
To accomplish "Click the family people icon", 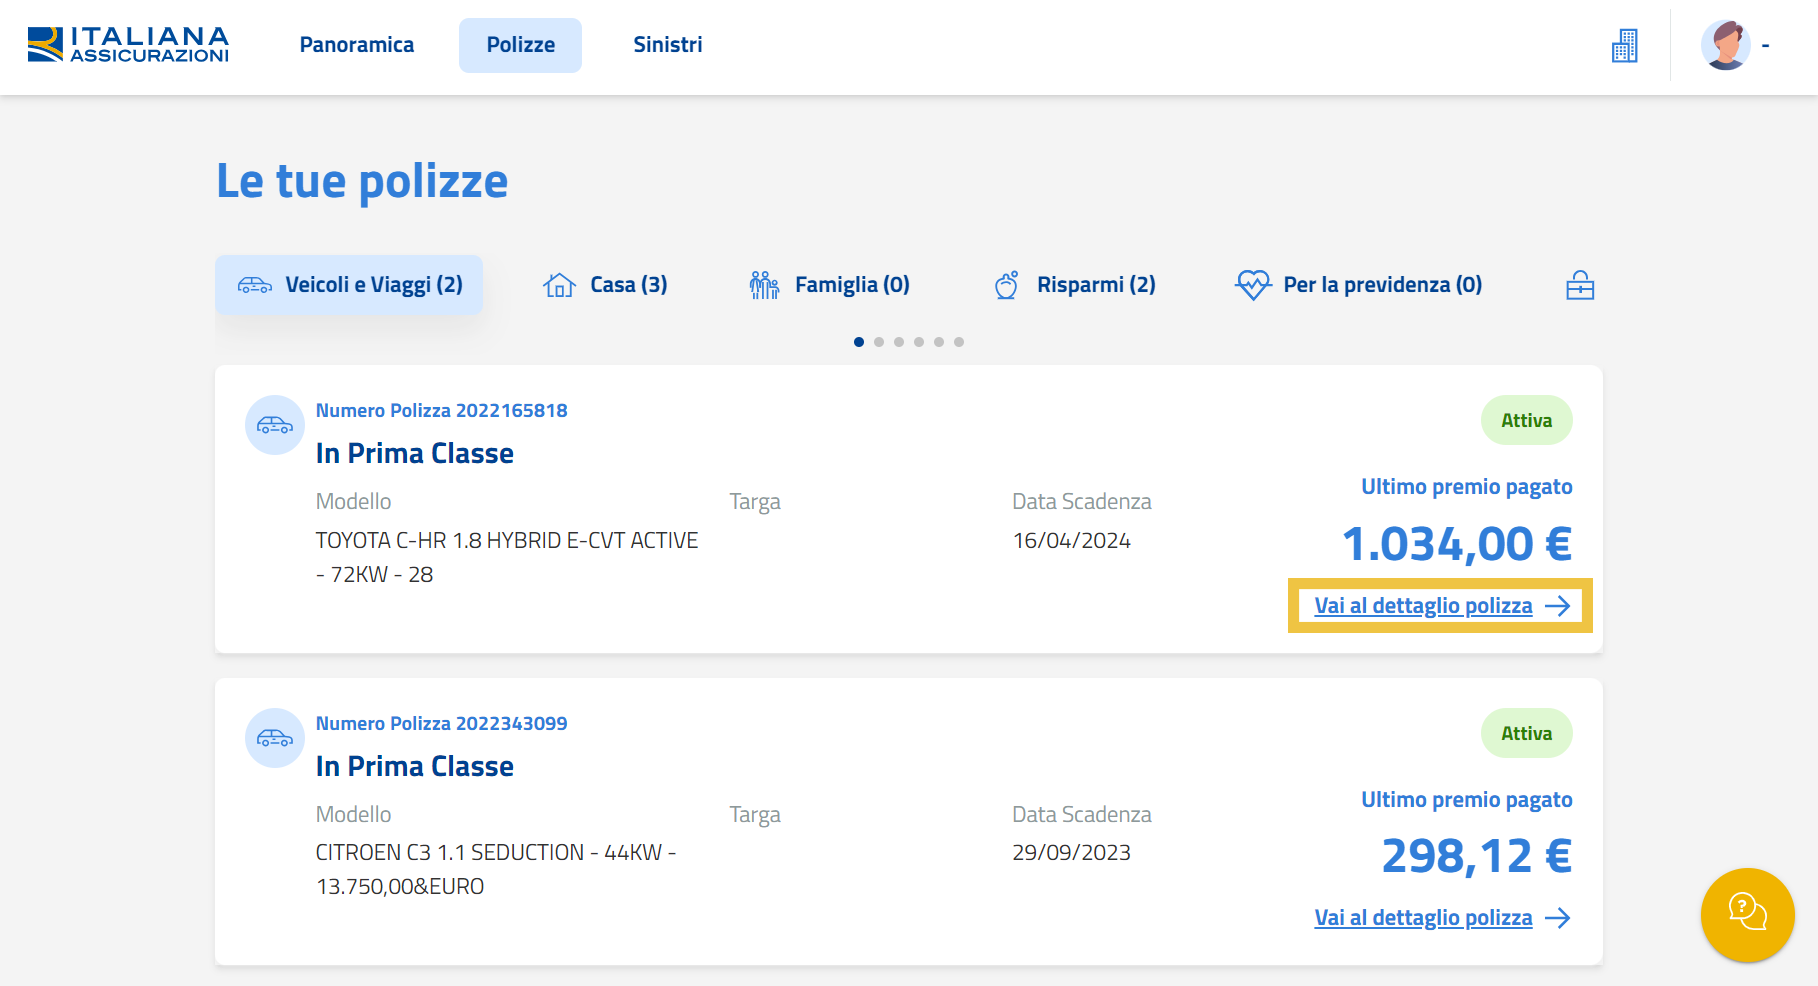I will click(764, 286).
